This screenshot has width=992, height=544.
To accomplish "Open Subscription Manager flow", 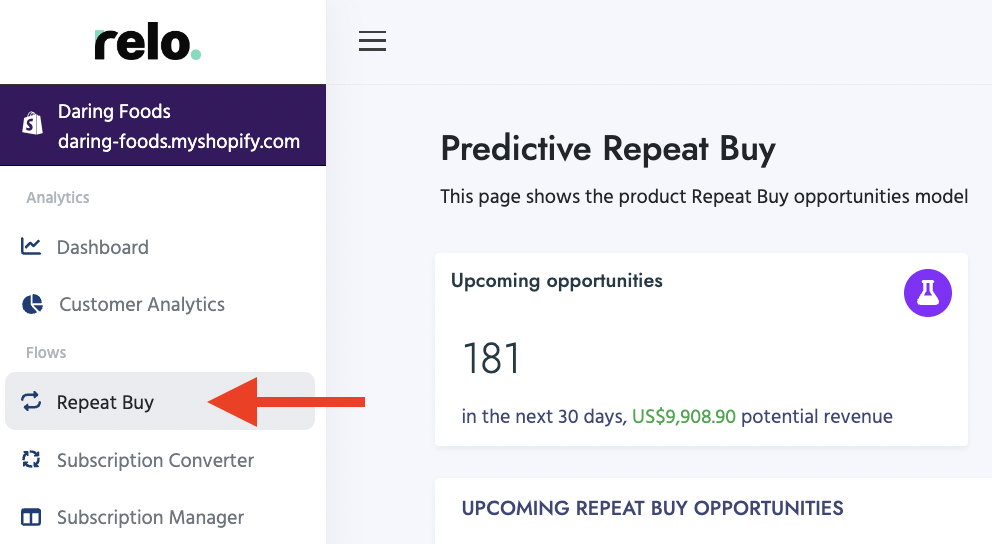I will point(150,517).
